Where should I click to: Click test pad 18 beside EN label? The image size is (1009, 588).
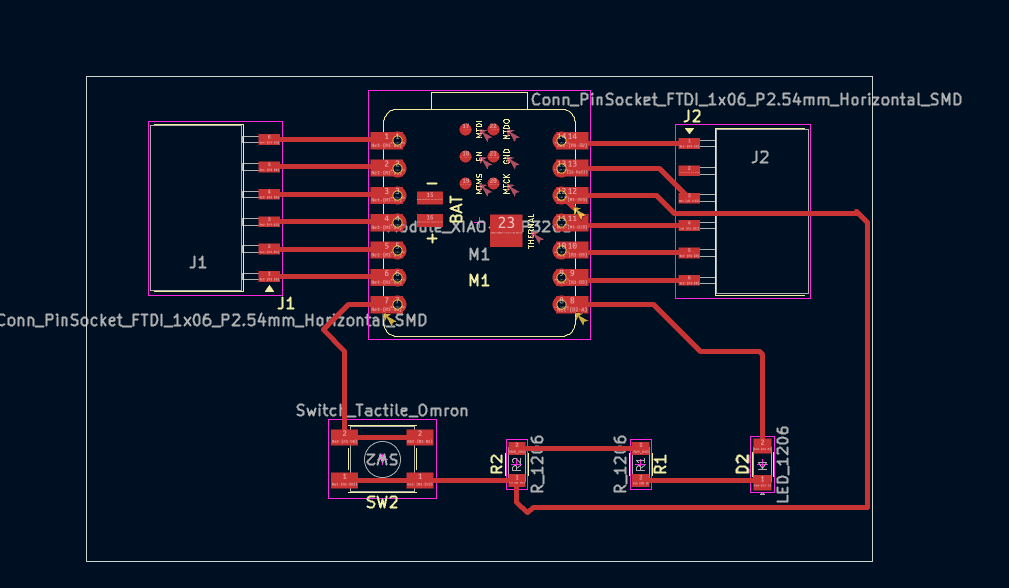point(465,156)
